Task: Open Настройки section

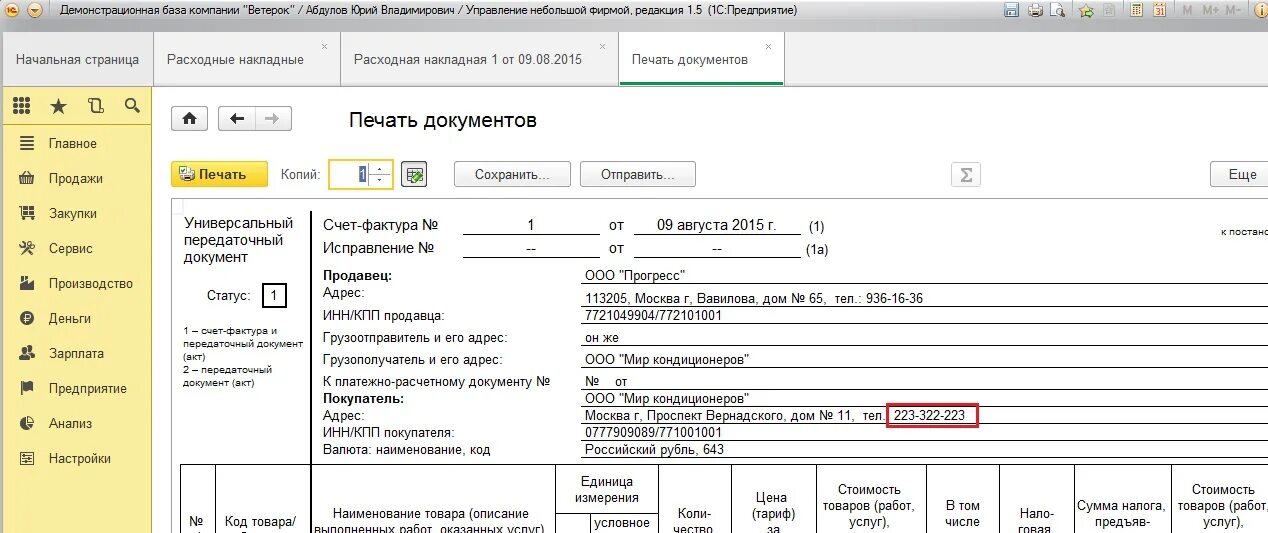Action: click(x=76, y=458)
